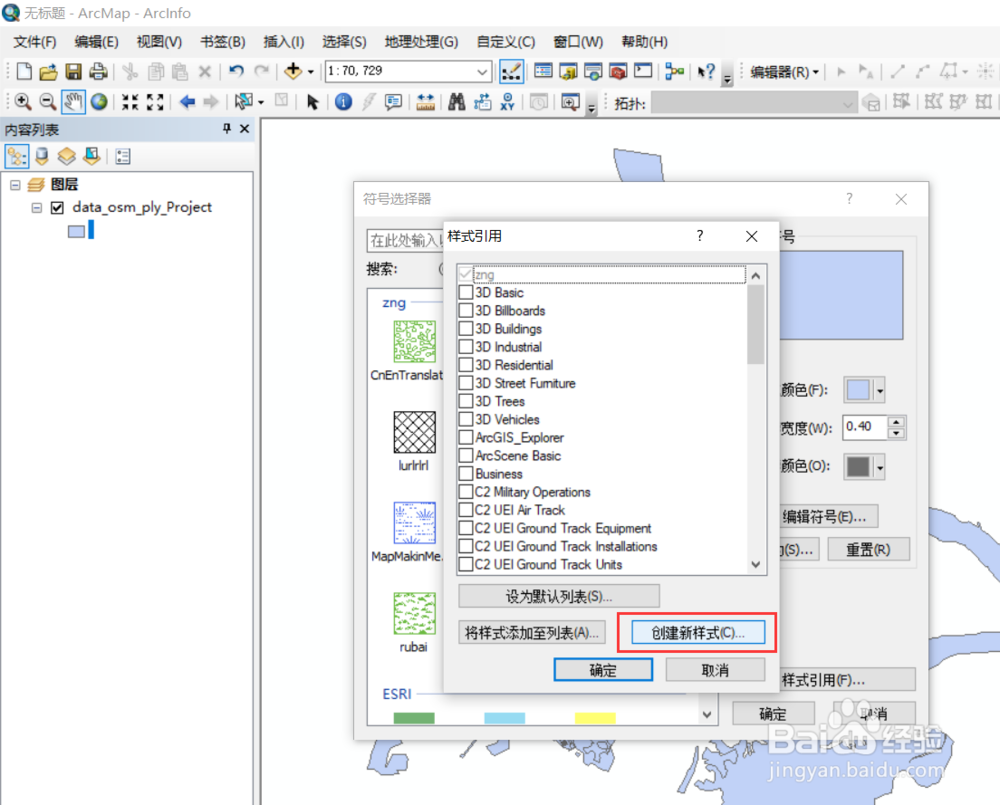Zoom to Full Extent globe
This screenshot has width=1000, height=805.
99,101
